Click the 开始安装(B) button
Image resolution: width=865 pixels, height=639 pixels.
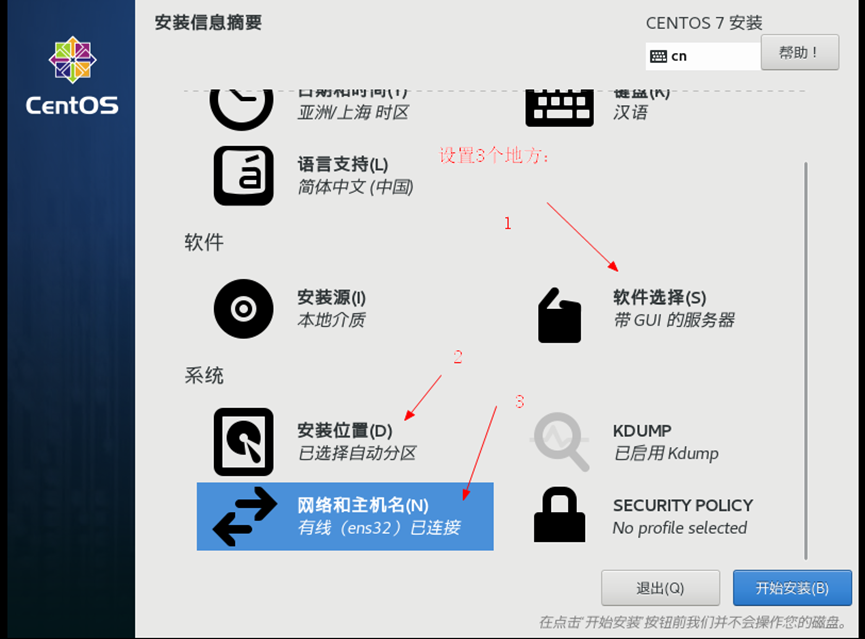(792, 588)
